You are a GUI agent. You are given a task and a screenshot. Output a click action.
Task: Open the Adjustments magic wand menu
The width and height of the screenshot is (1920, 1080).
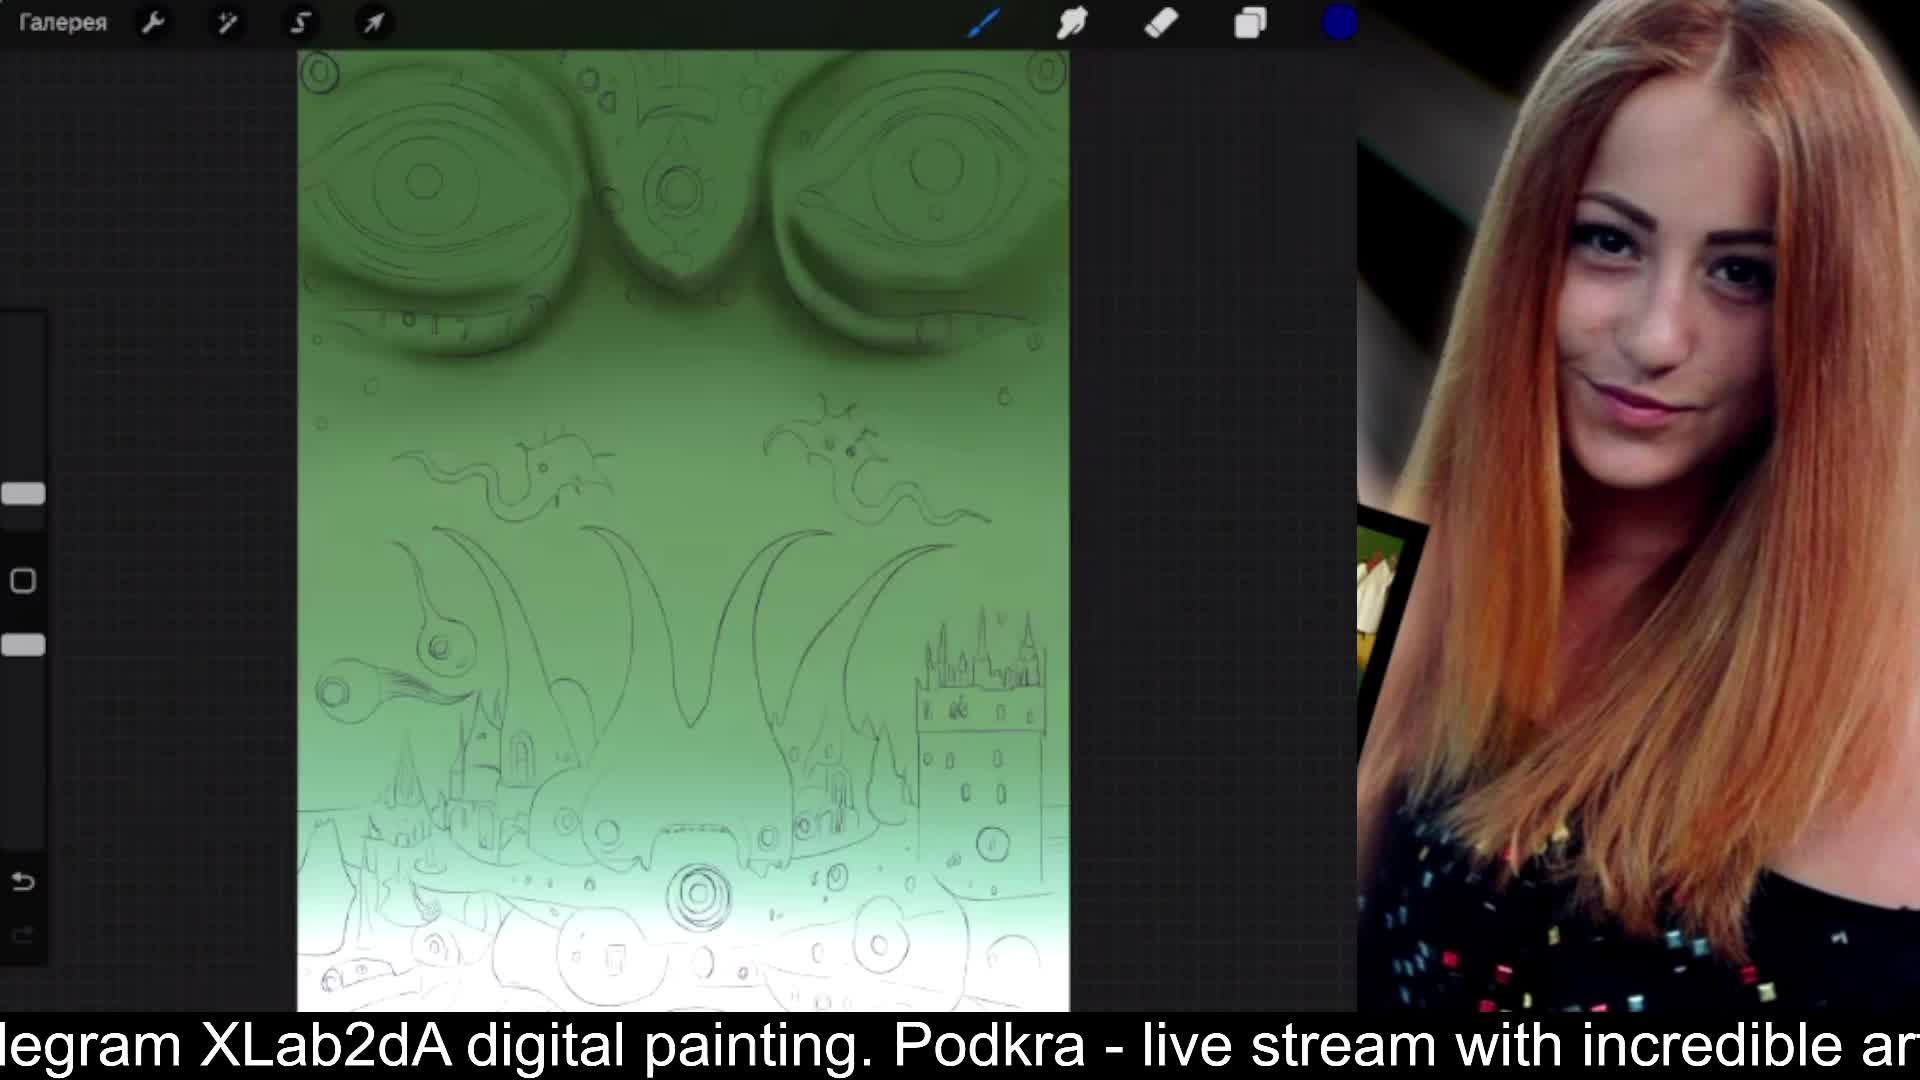(227, 22)
